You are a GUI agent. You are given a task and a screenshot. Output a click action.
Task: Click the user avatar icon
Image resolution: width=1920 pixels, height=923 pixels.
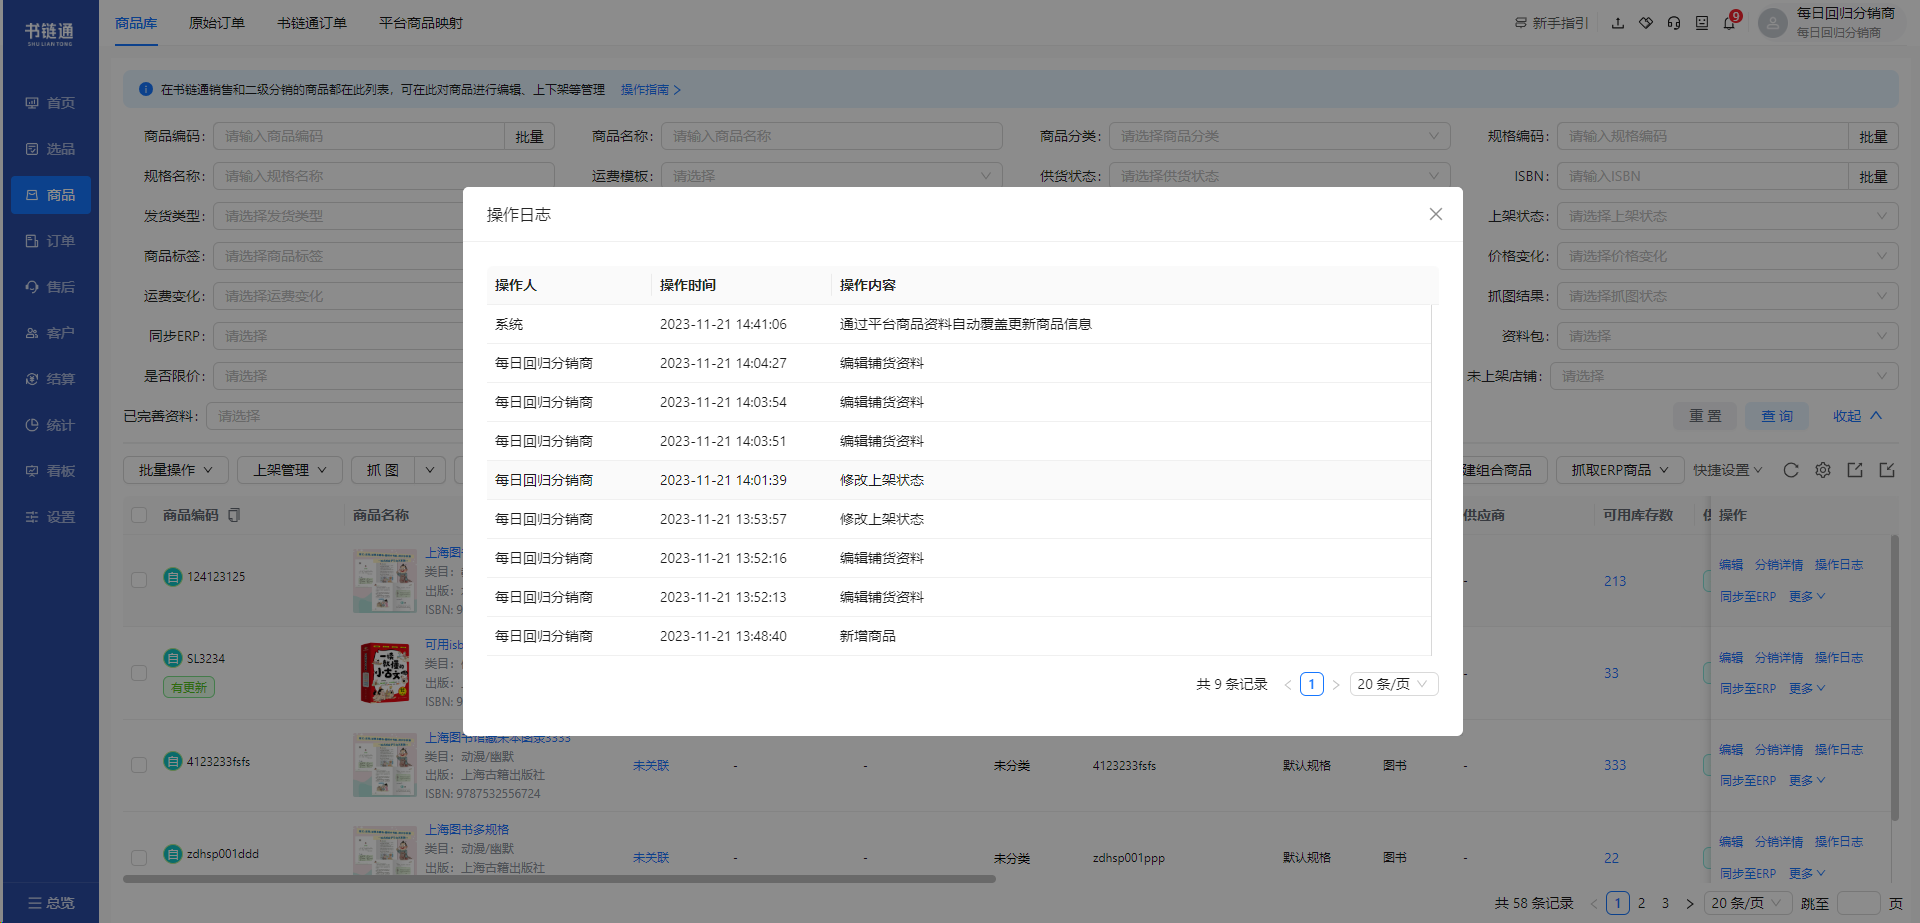click(x=1772, y=23)
